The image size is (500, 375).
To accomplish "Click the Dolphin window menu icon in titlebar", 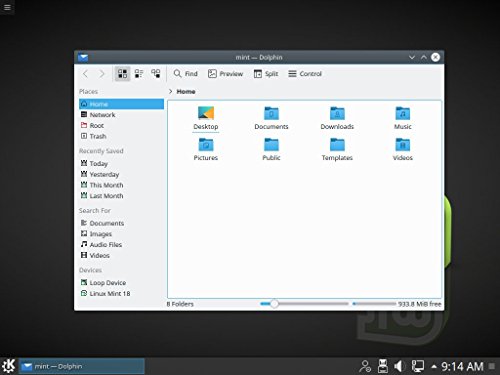I will [83, 57].
